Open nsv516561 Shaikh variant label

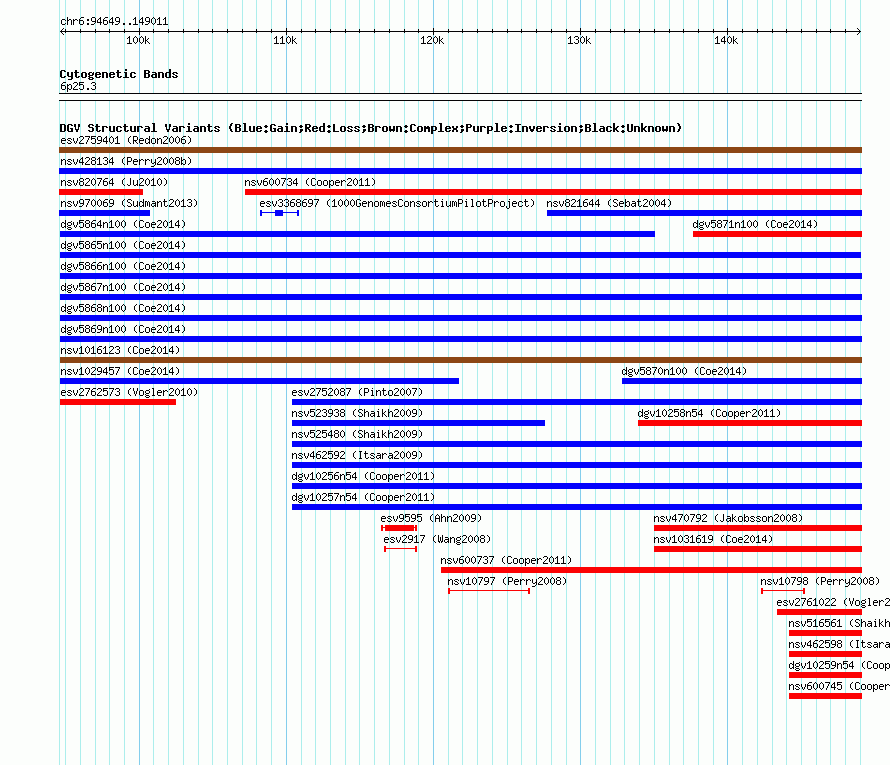pos(839,623)
